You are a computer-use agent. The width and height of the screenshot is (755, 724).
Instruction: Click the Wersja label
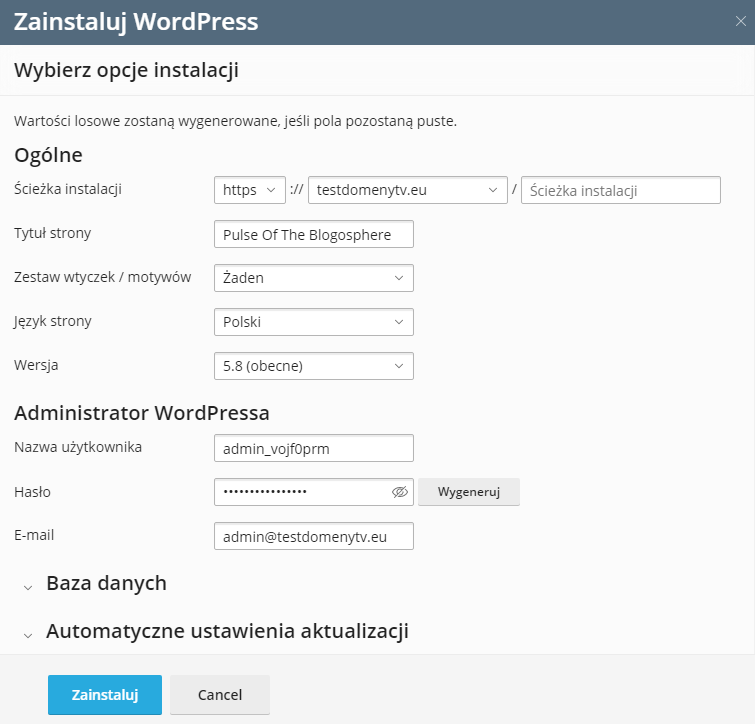coord(36,365)
